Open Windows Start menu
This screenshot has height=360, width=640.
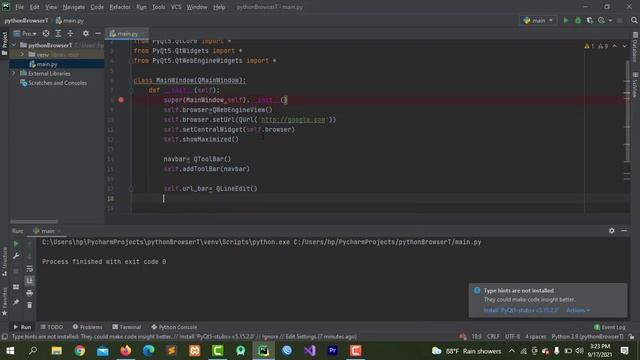pyautogui.click(x=10, y=351)
